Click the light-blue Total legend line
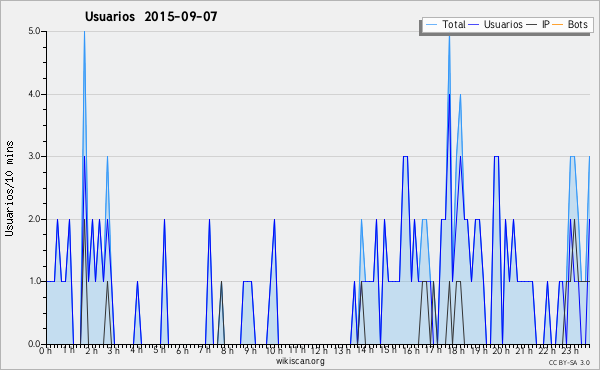This screenshot has height=370, width=600. (431, 24)
